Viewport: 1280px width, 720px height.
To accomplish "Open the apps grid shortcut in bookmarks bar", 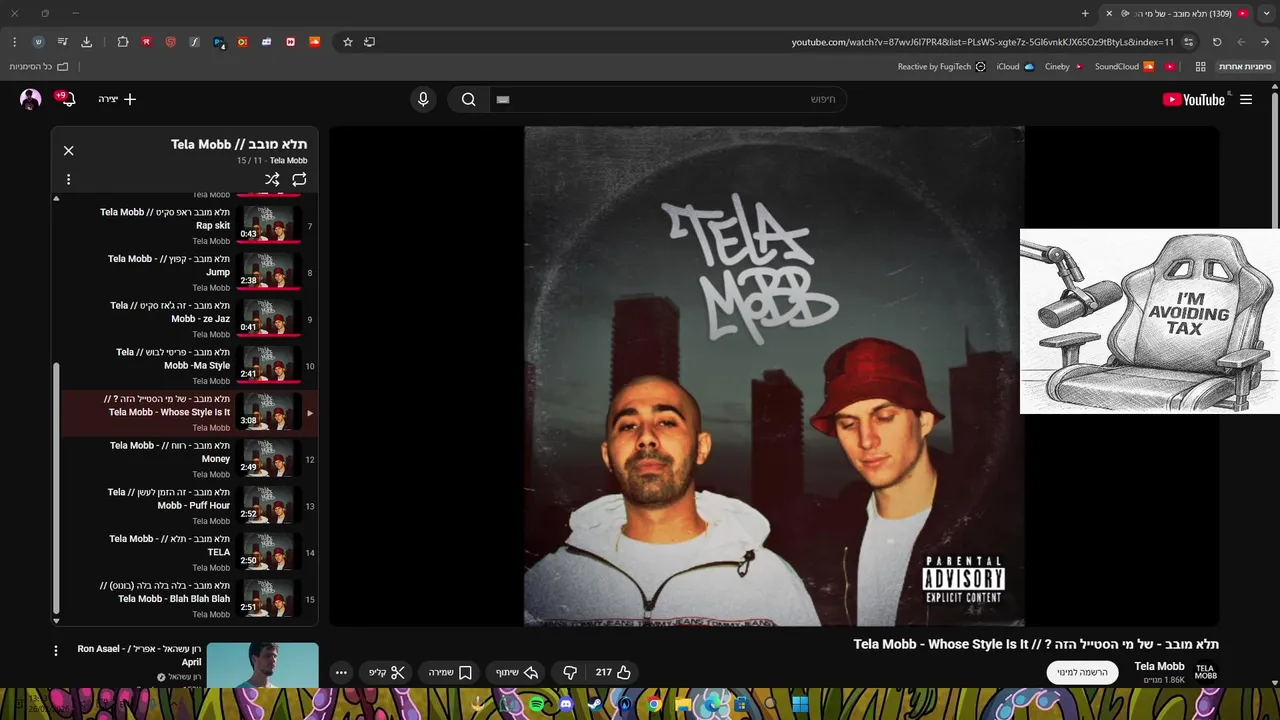I will click(x=1200, y=67).
